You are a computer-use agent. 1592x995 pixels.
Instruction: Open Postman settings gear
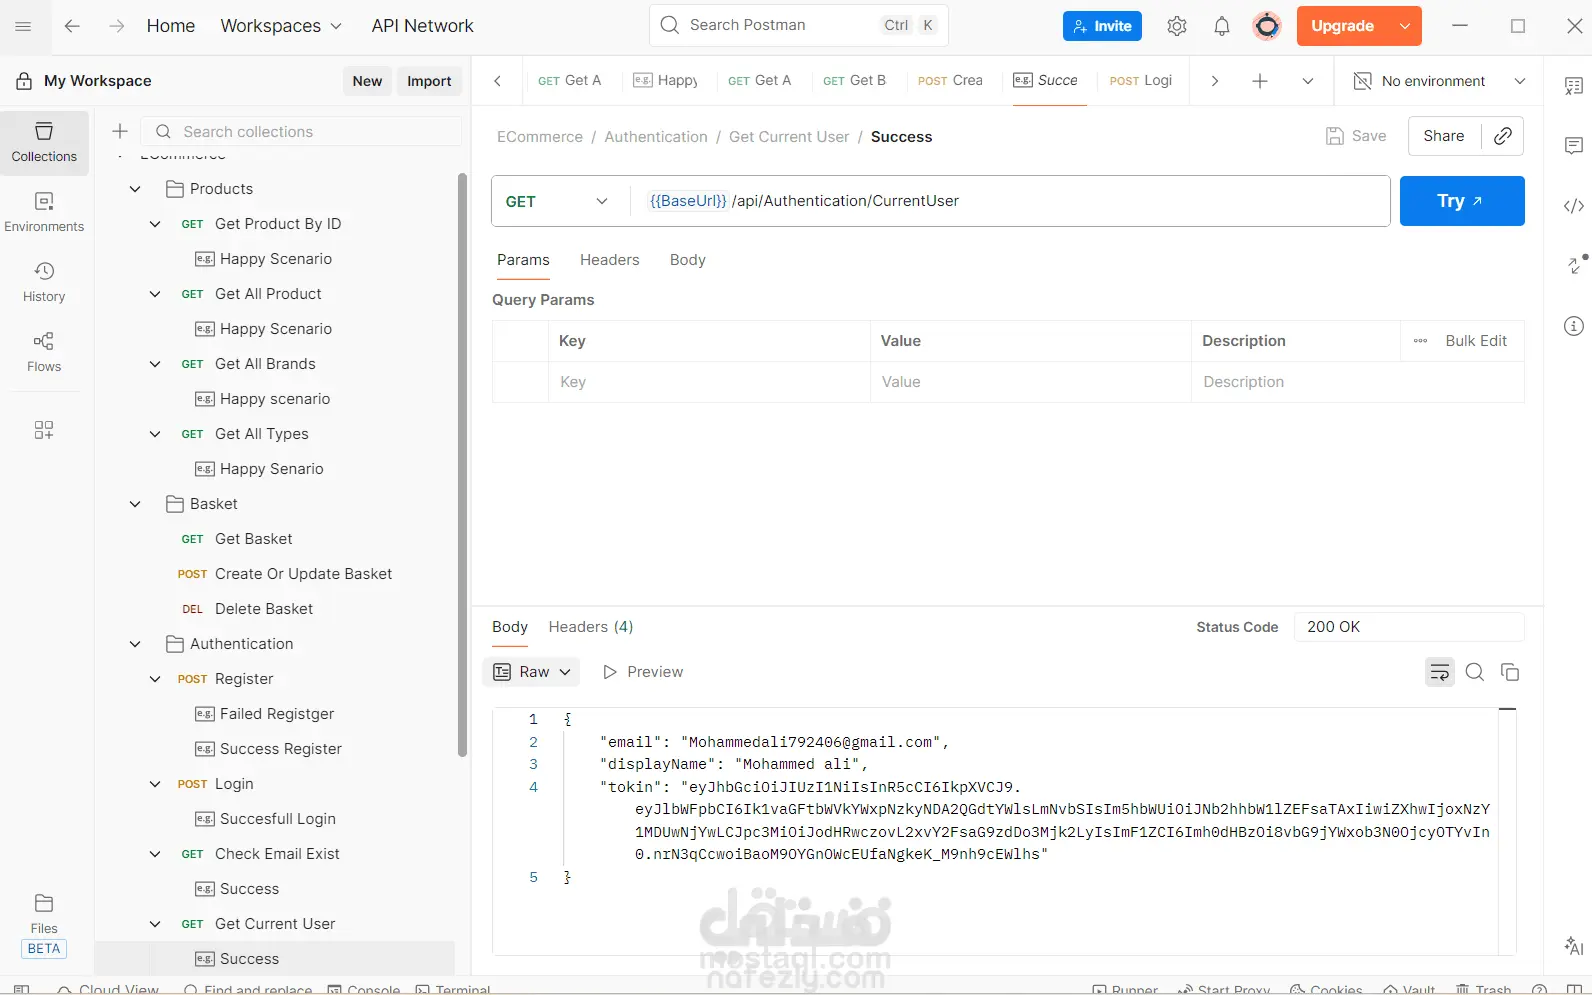1177,26
